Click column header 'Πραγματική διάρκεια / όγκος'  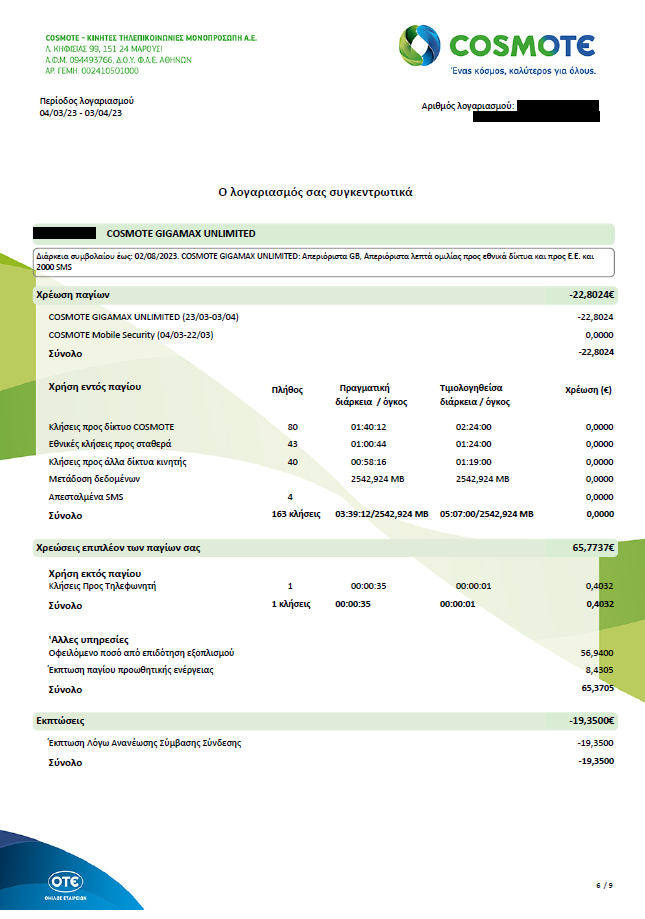click(x=371, y=395)
